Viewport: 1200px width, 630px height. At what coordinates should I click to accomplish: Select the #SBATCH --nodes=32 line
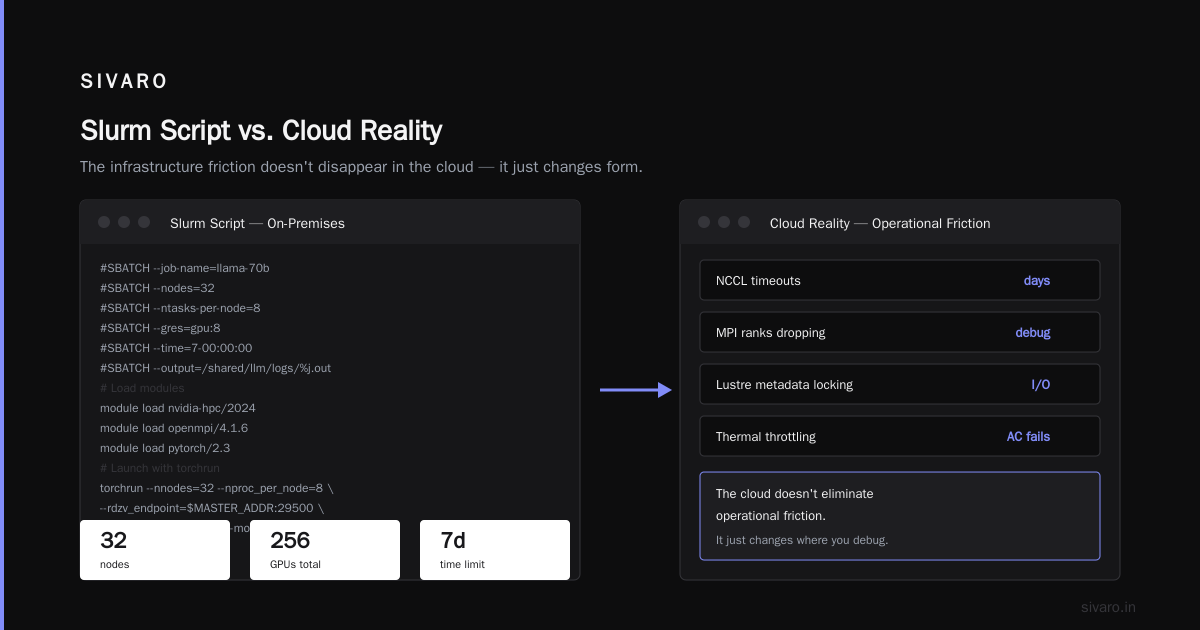point(157,288)
